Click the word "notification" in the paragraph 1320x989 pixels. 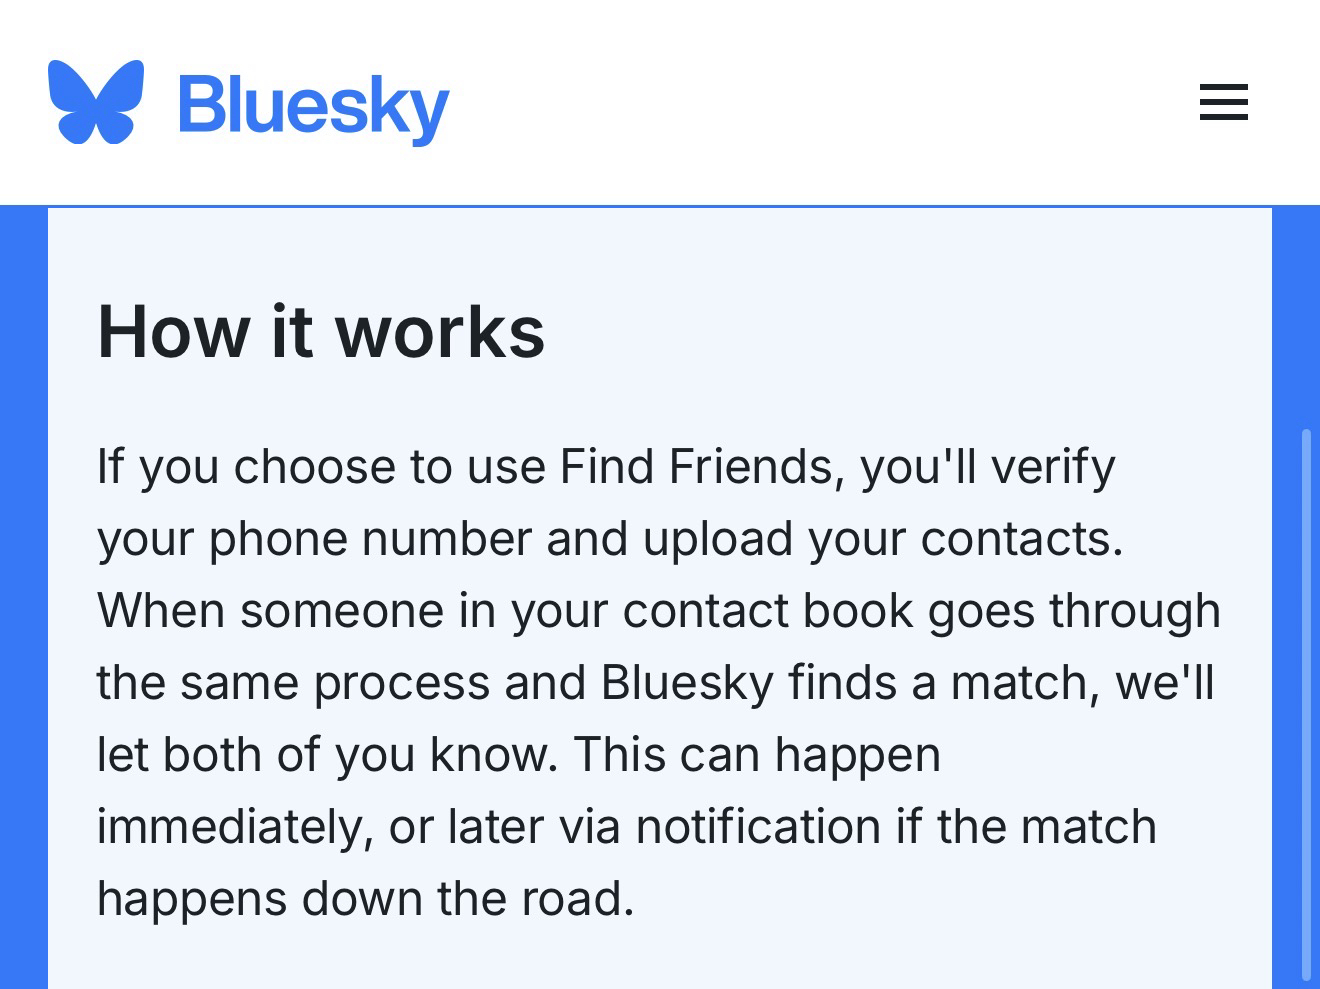[x=758, y=826]
